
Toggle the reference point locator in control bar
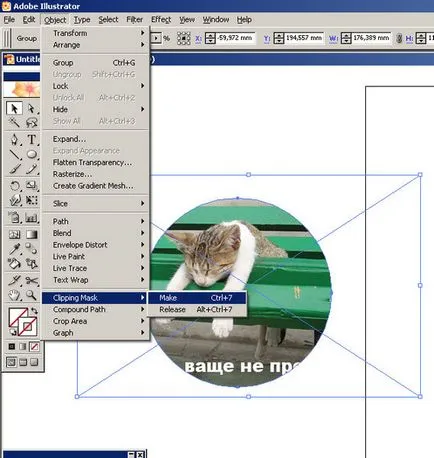(x=184, y=38)
